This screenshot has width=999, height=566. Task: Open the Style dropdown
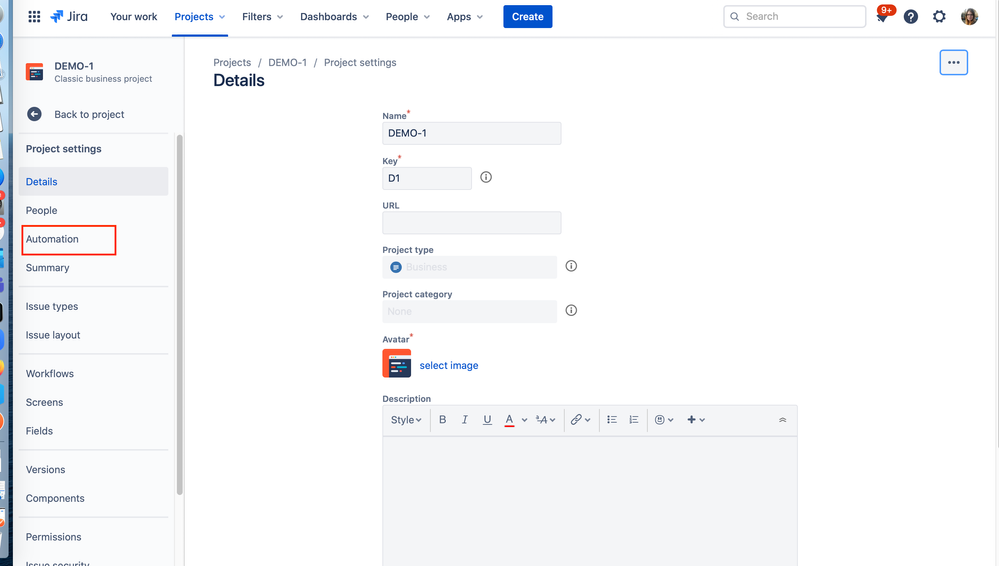406,419
